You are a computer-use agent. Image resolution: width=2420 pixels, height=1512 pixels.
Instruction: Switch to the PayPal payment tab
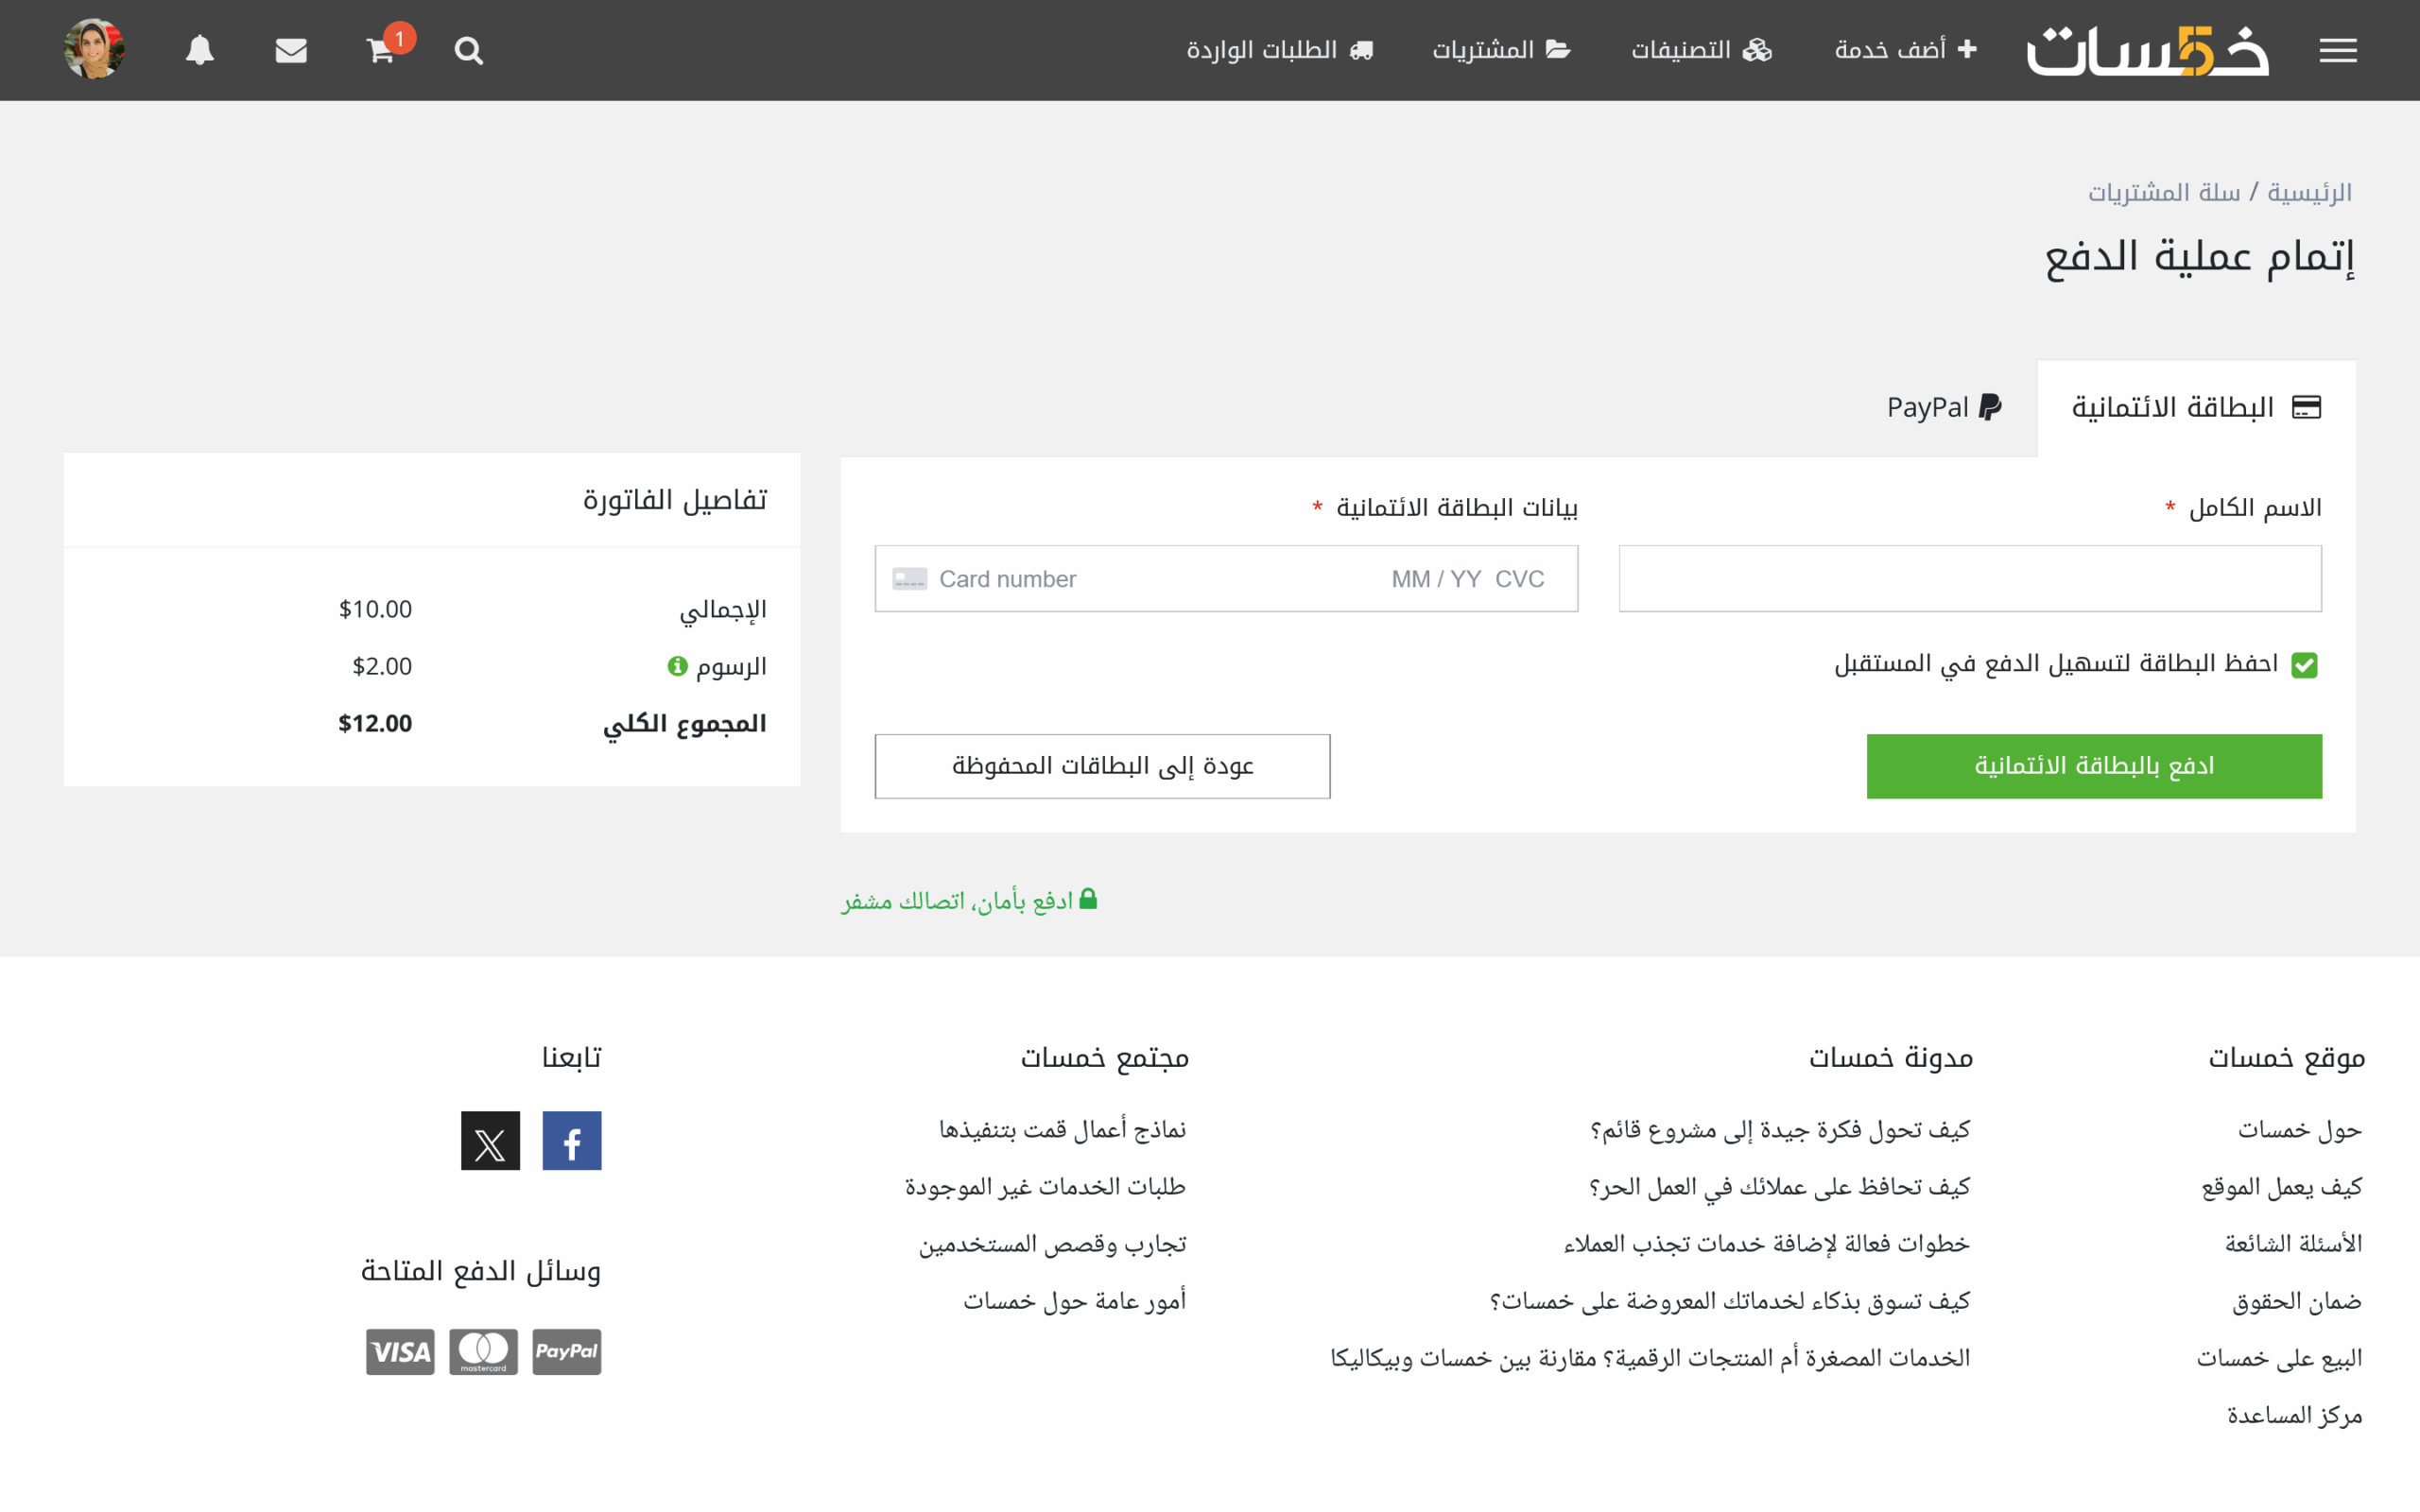click(x=1944, y=408)
